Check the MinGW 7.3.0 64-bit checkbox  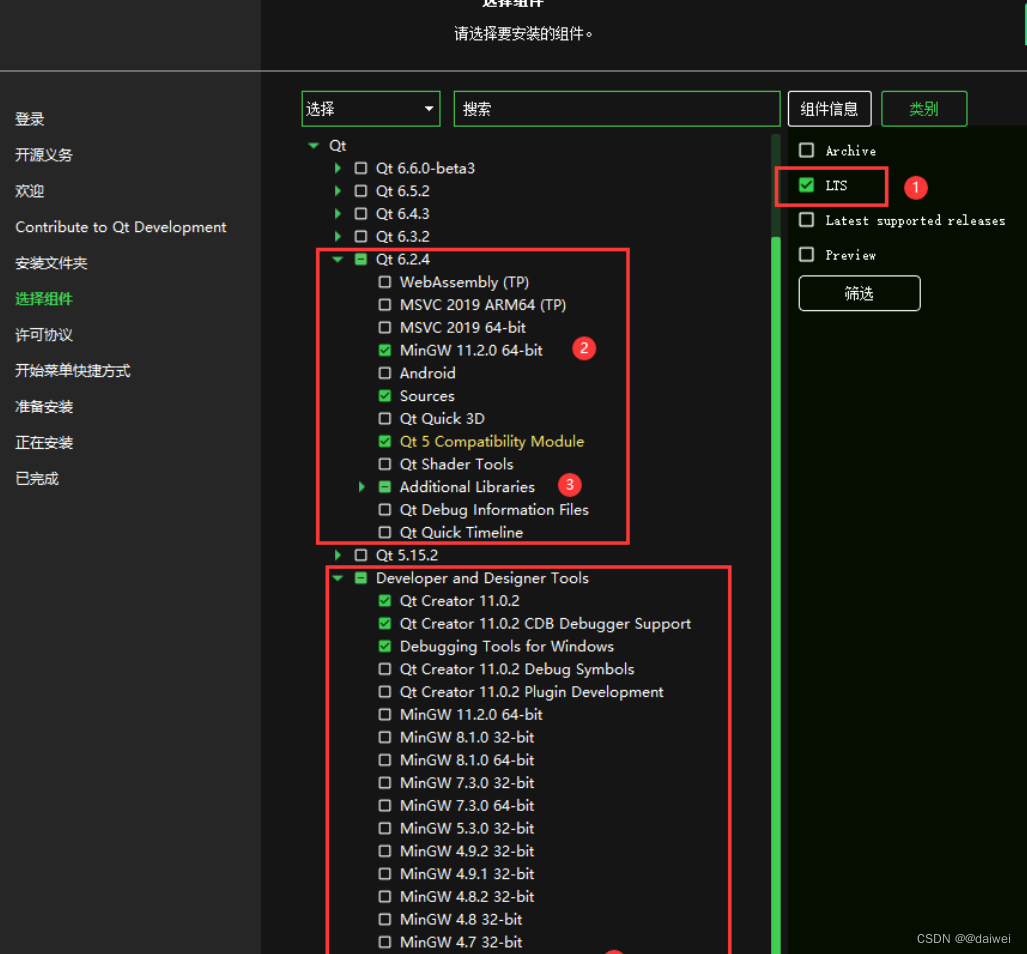(385, 805)
